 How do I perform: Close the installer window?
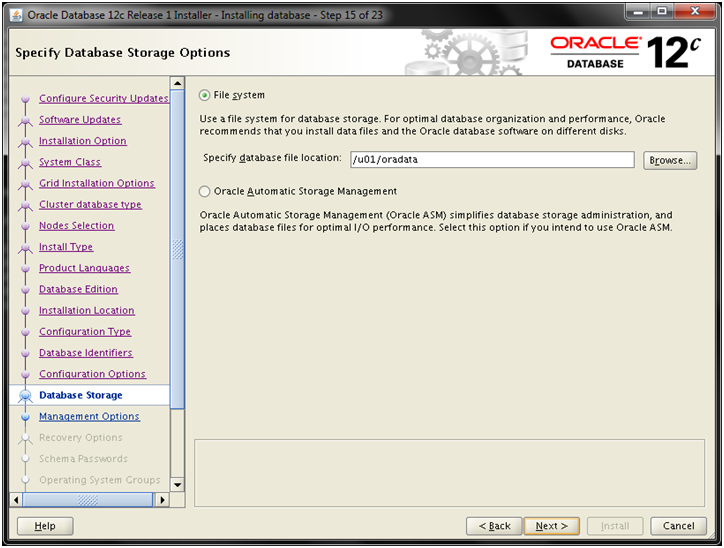click(695, 12)
